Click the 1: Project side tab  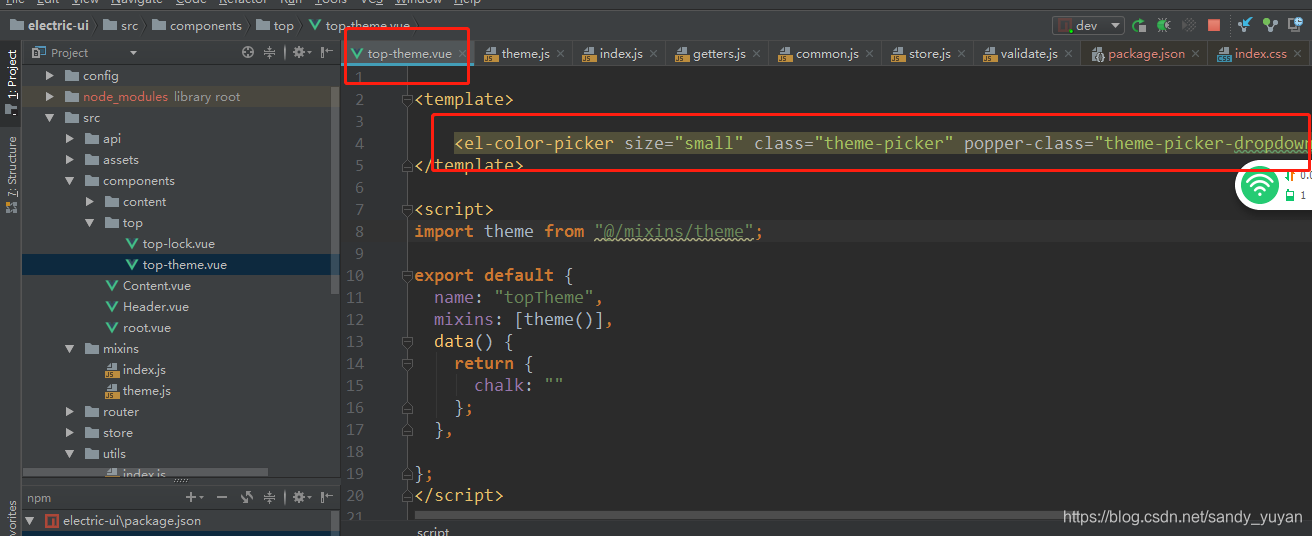(11, 83)
